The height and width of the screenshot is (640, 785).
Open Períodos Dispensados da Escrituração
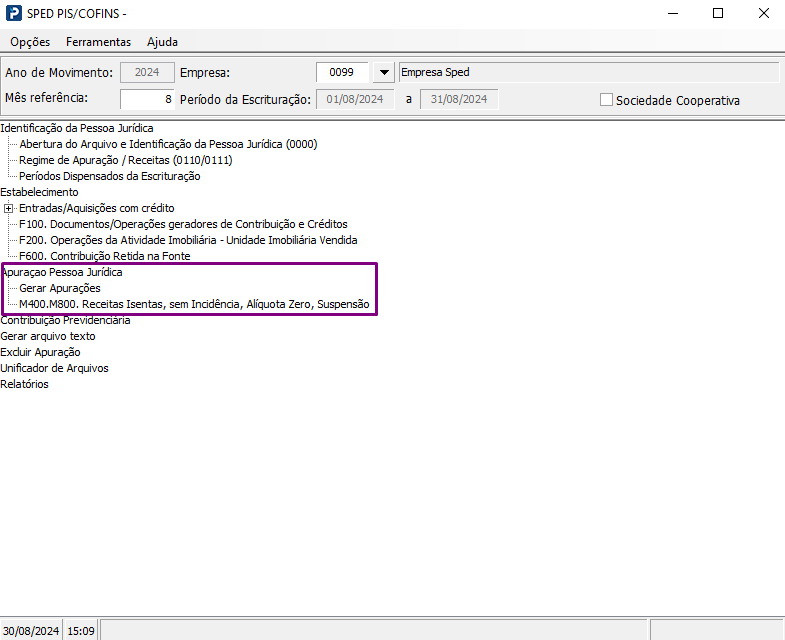[x=110, y=176]
